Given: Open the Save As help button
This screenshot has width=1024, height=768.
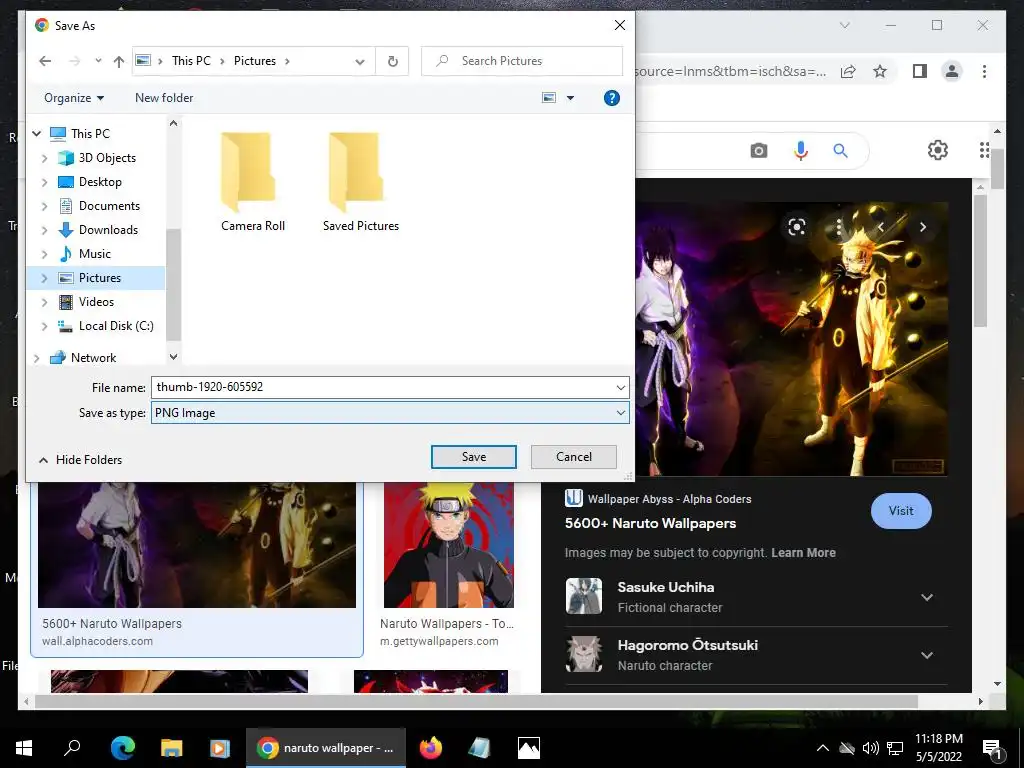Looking at the screenshot, I should click(611, 98).
